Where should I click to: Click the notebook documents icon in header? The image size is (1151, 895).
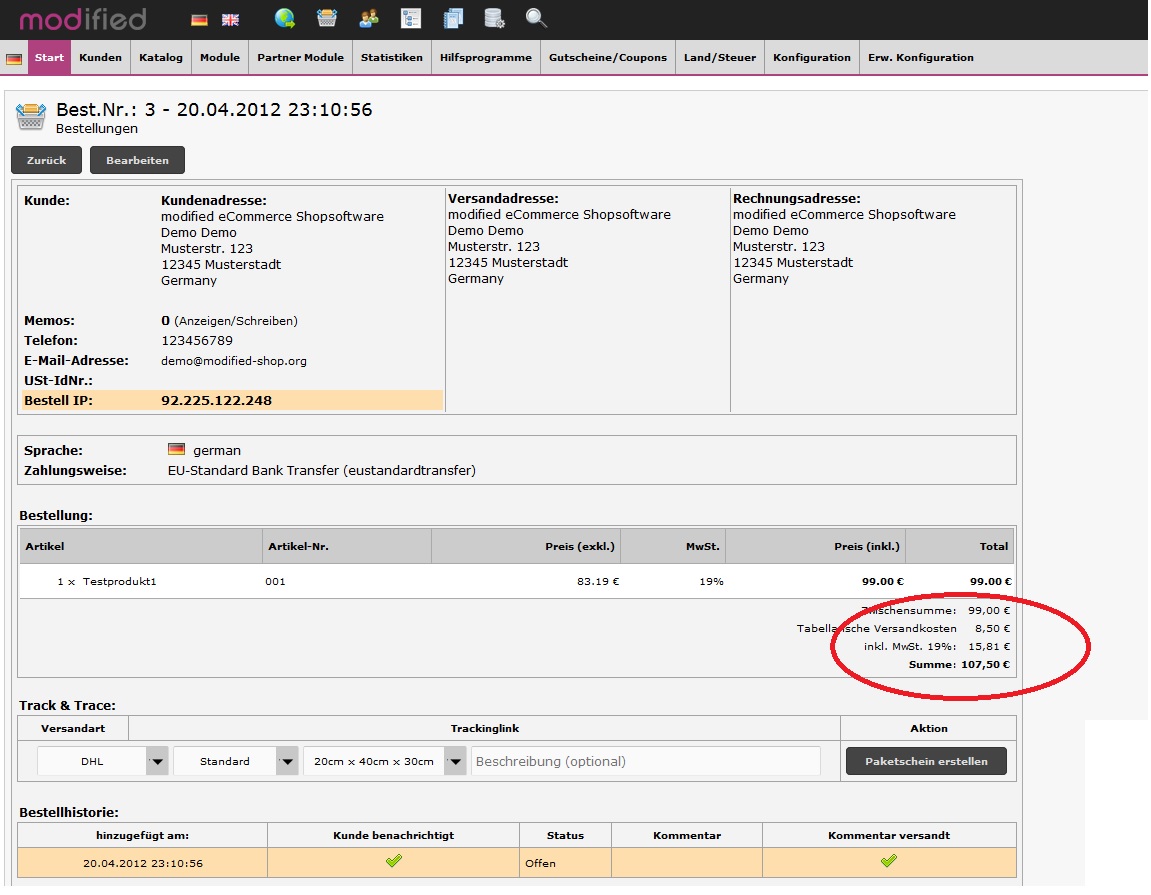(453, 18)
